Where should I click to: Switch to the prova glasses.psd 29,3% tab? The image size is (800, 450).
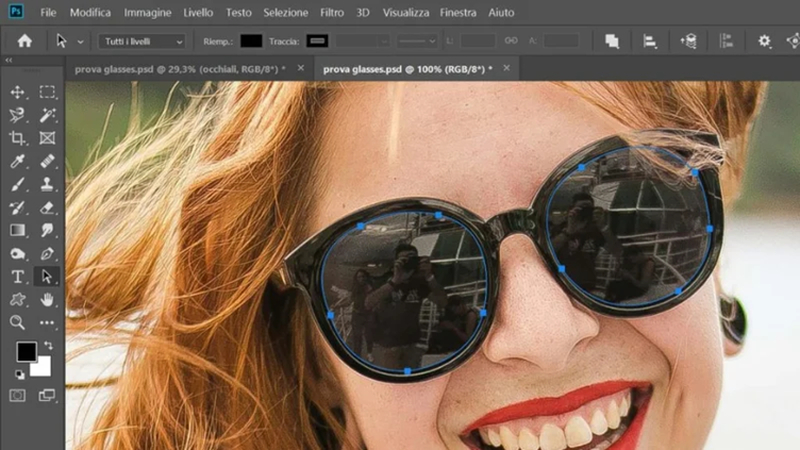click(x=180, y=69)
